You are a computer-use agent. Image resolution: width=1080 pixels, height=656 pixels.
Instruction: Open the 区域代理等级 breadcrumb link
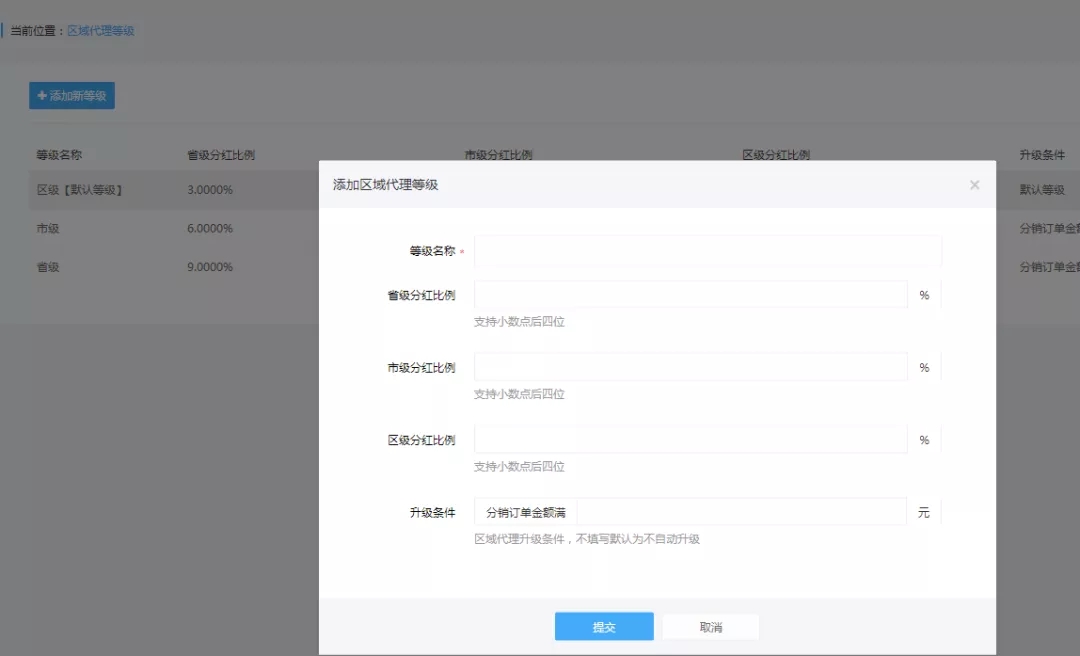(101, 31)
